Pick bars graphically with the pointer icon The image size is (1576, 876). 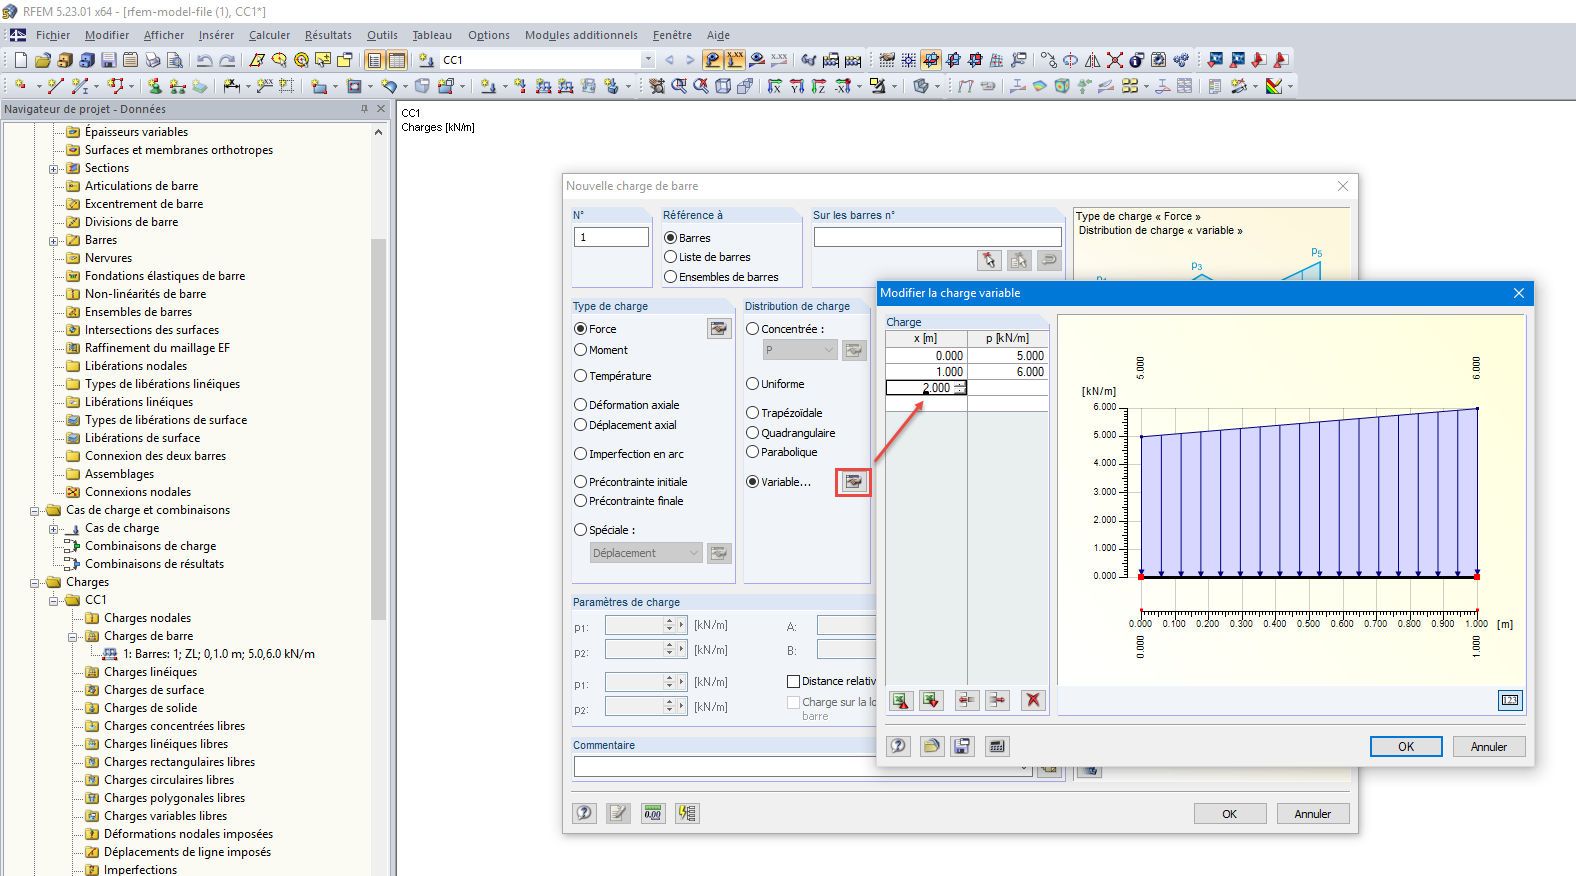click(989, 260)
